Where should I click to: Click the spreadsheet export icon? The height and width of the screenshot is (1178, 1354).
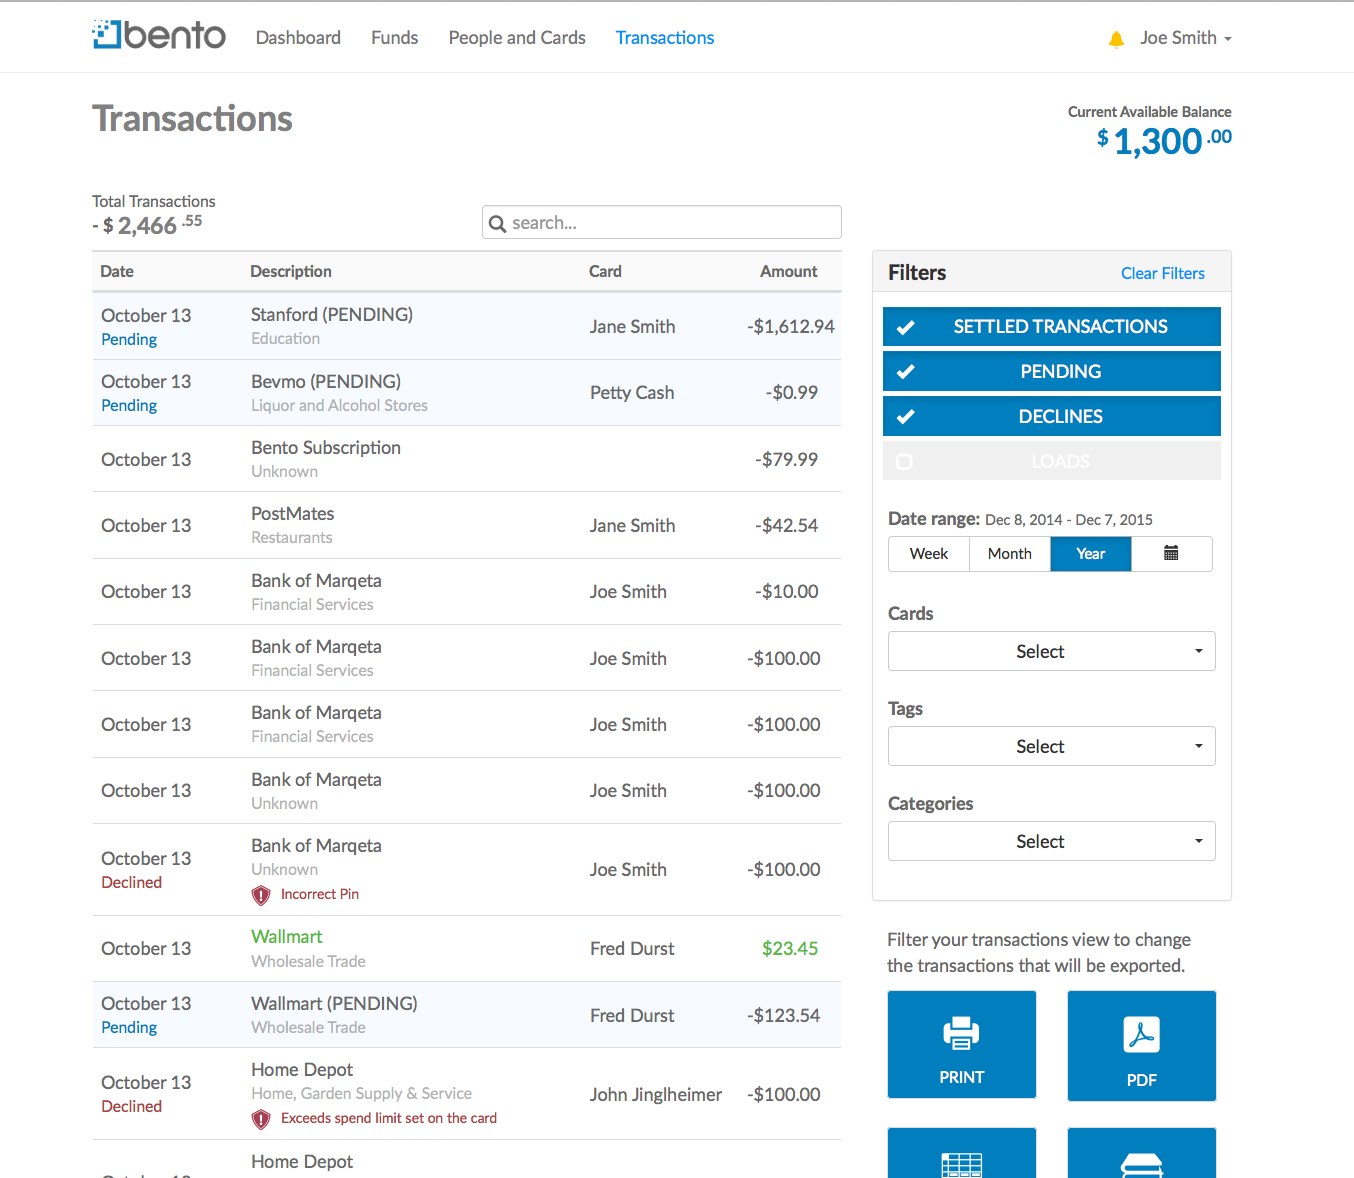click(961, 1165)
